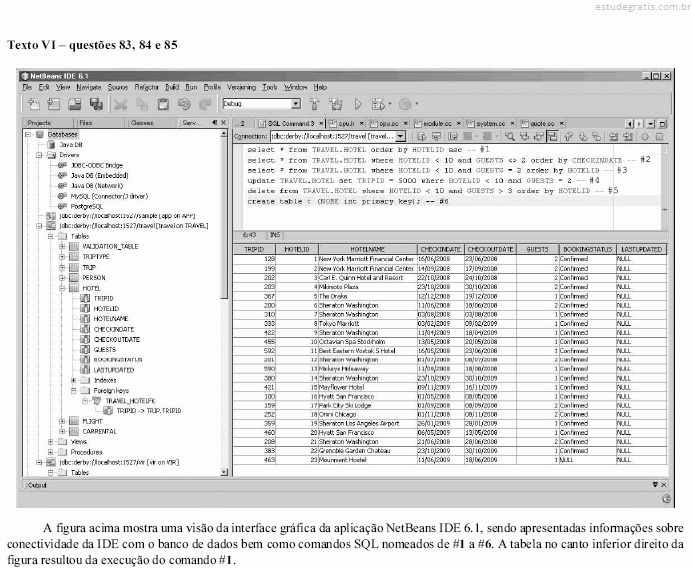This screenshot has height=568, width=692.
Task: Show editor tab list dropdown arrow
Action: coord(651,124)
